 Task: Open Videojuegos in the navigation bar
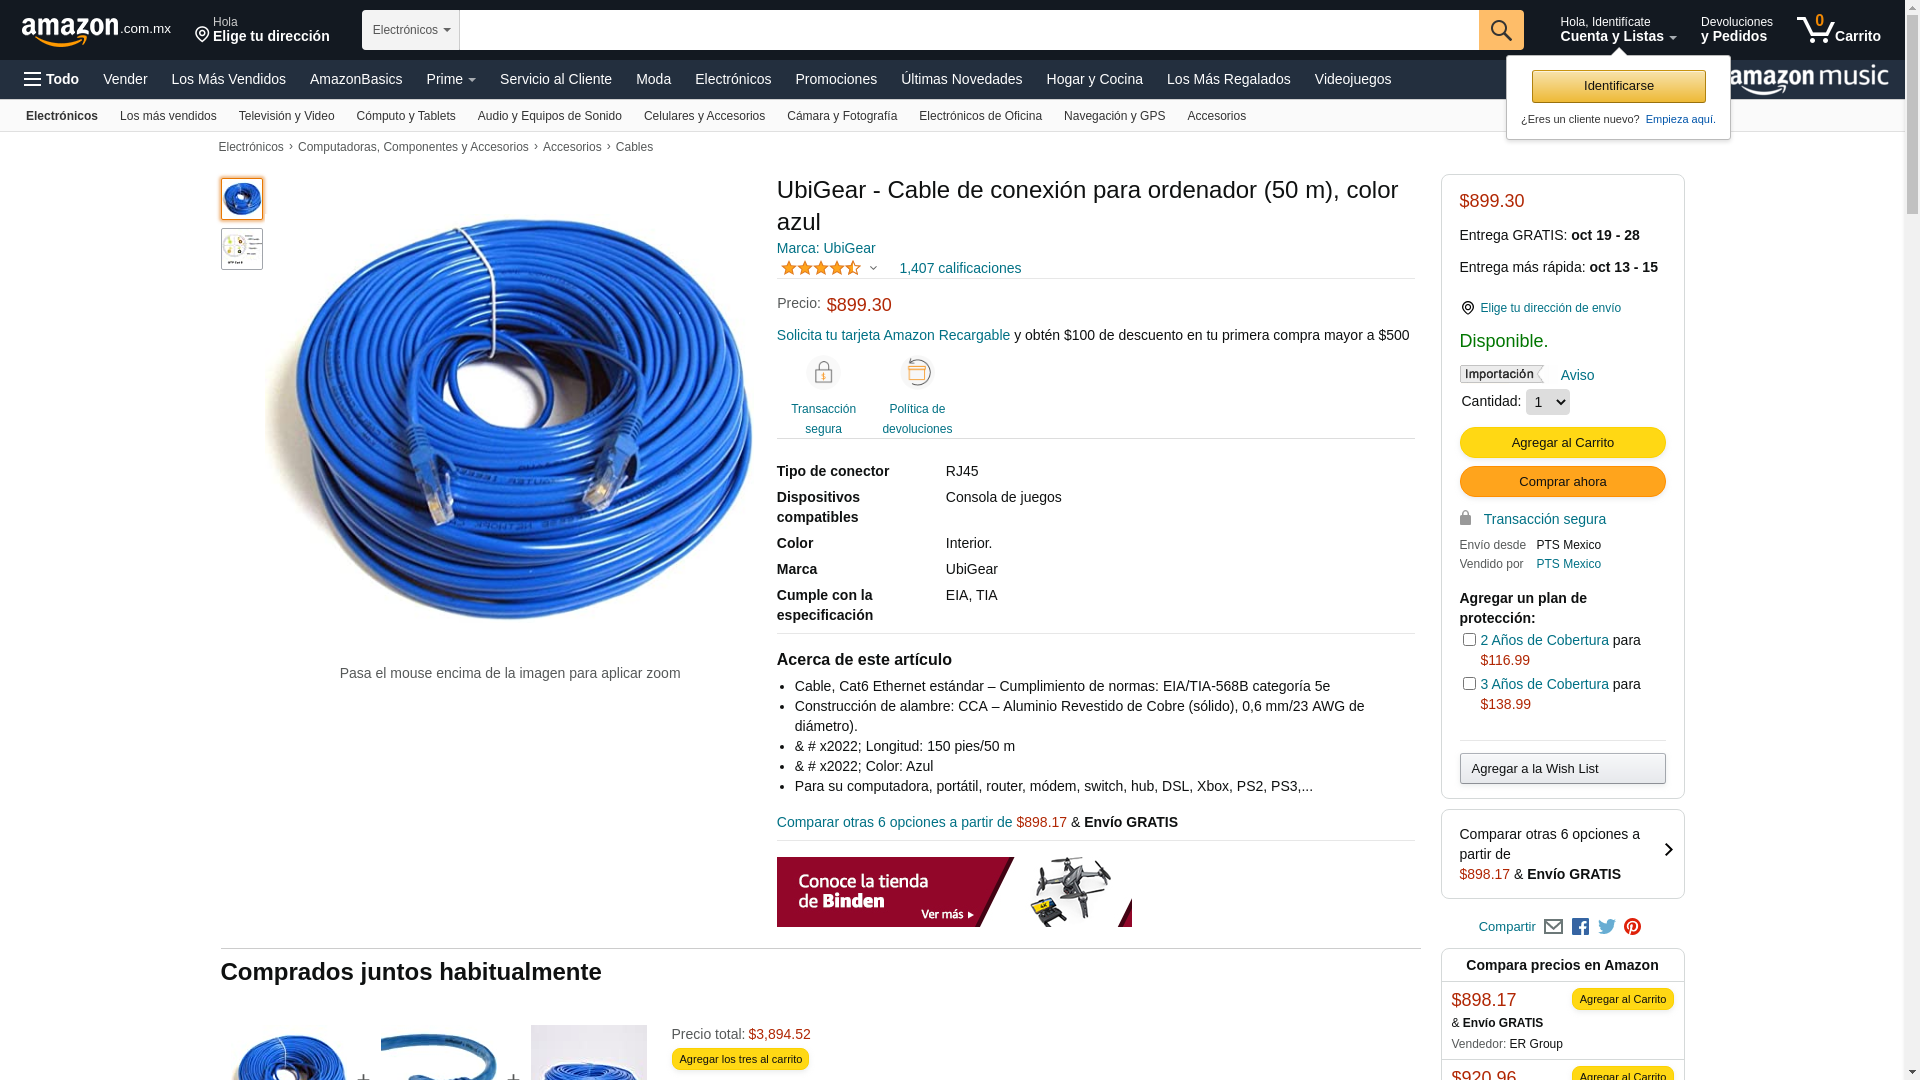tap(1352, 79)
